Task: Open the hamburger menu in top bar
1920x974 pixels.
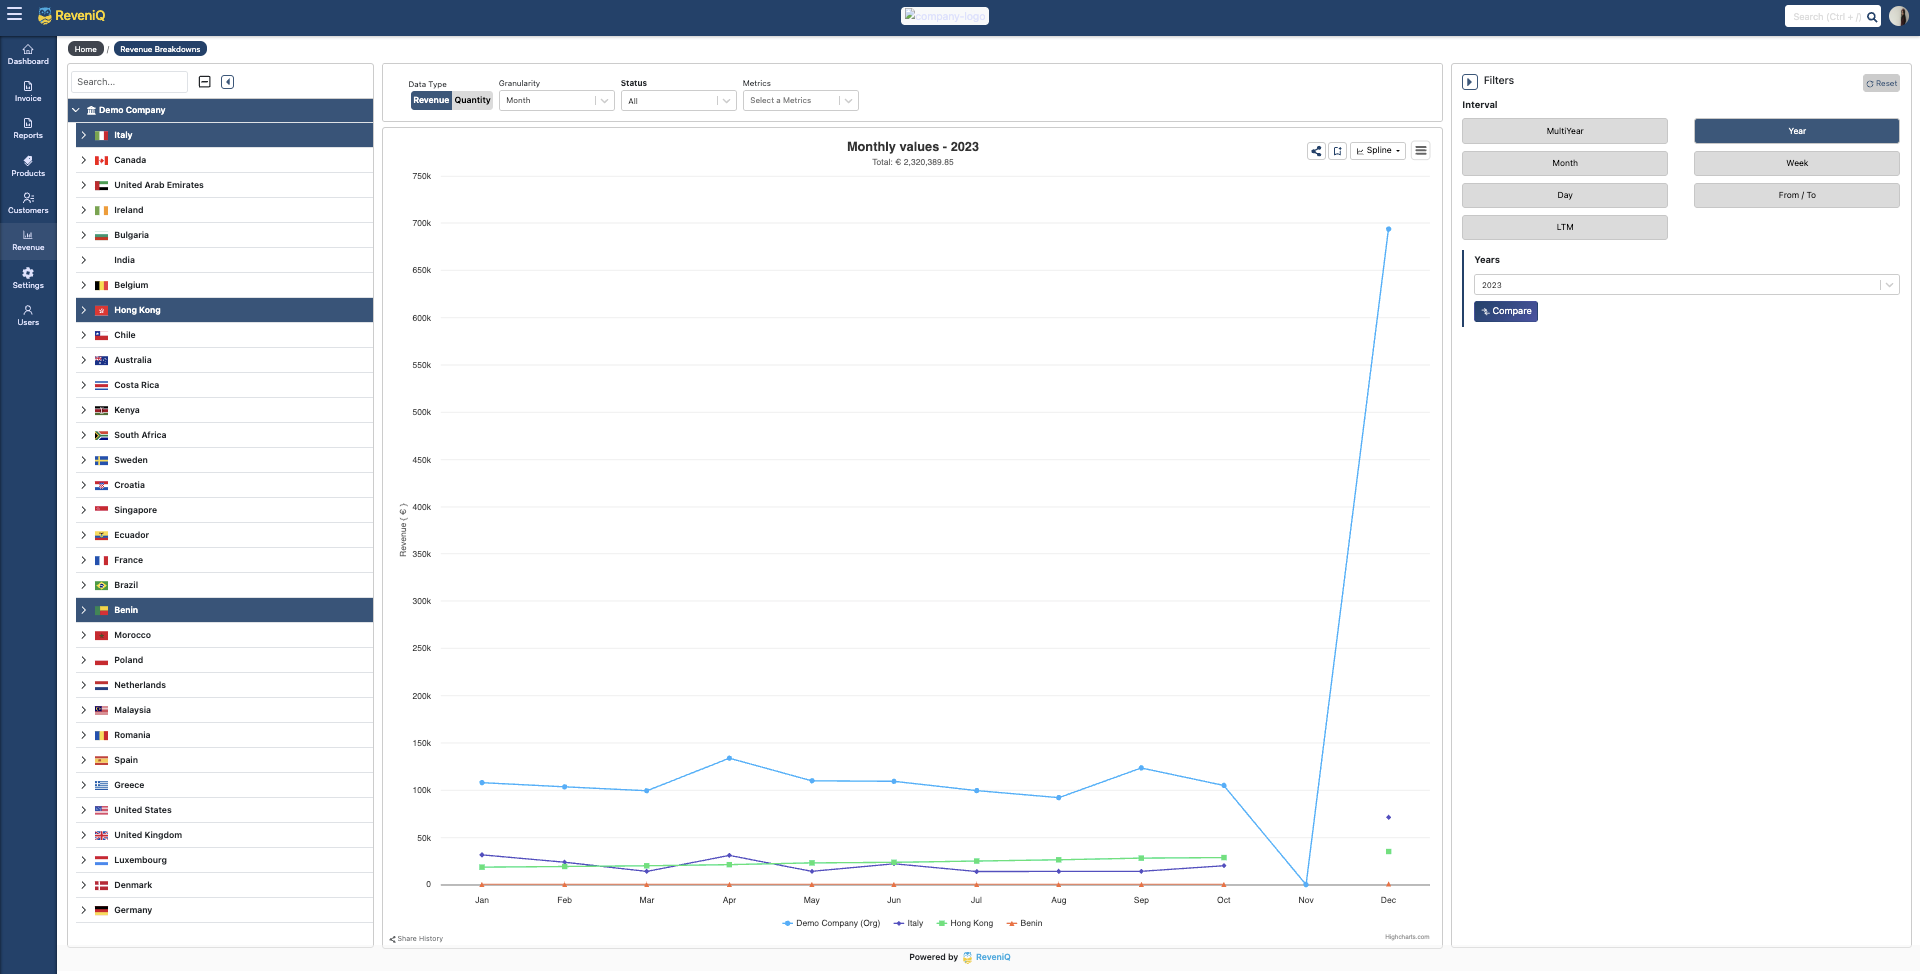Action: click(15, 15)
